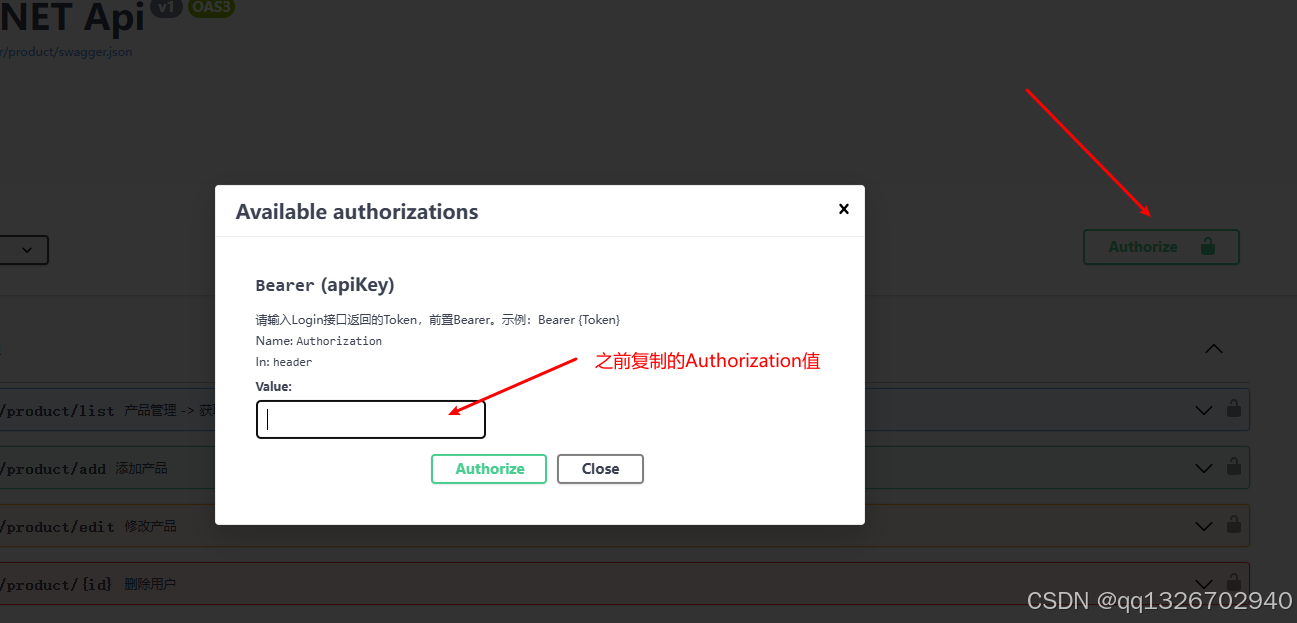Dismiss the dialog with the X button

pos(844,209)
